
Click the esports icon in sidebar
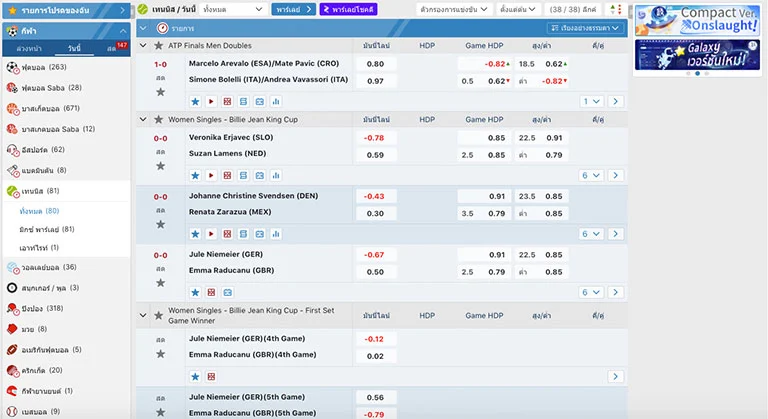point(12,149)
